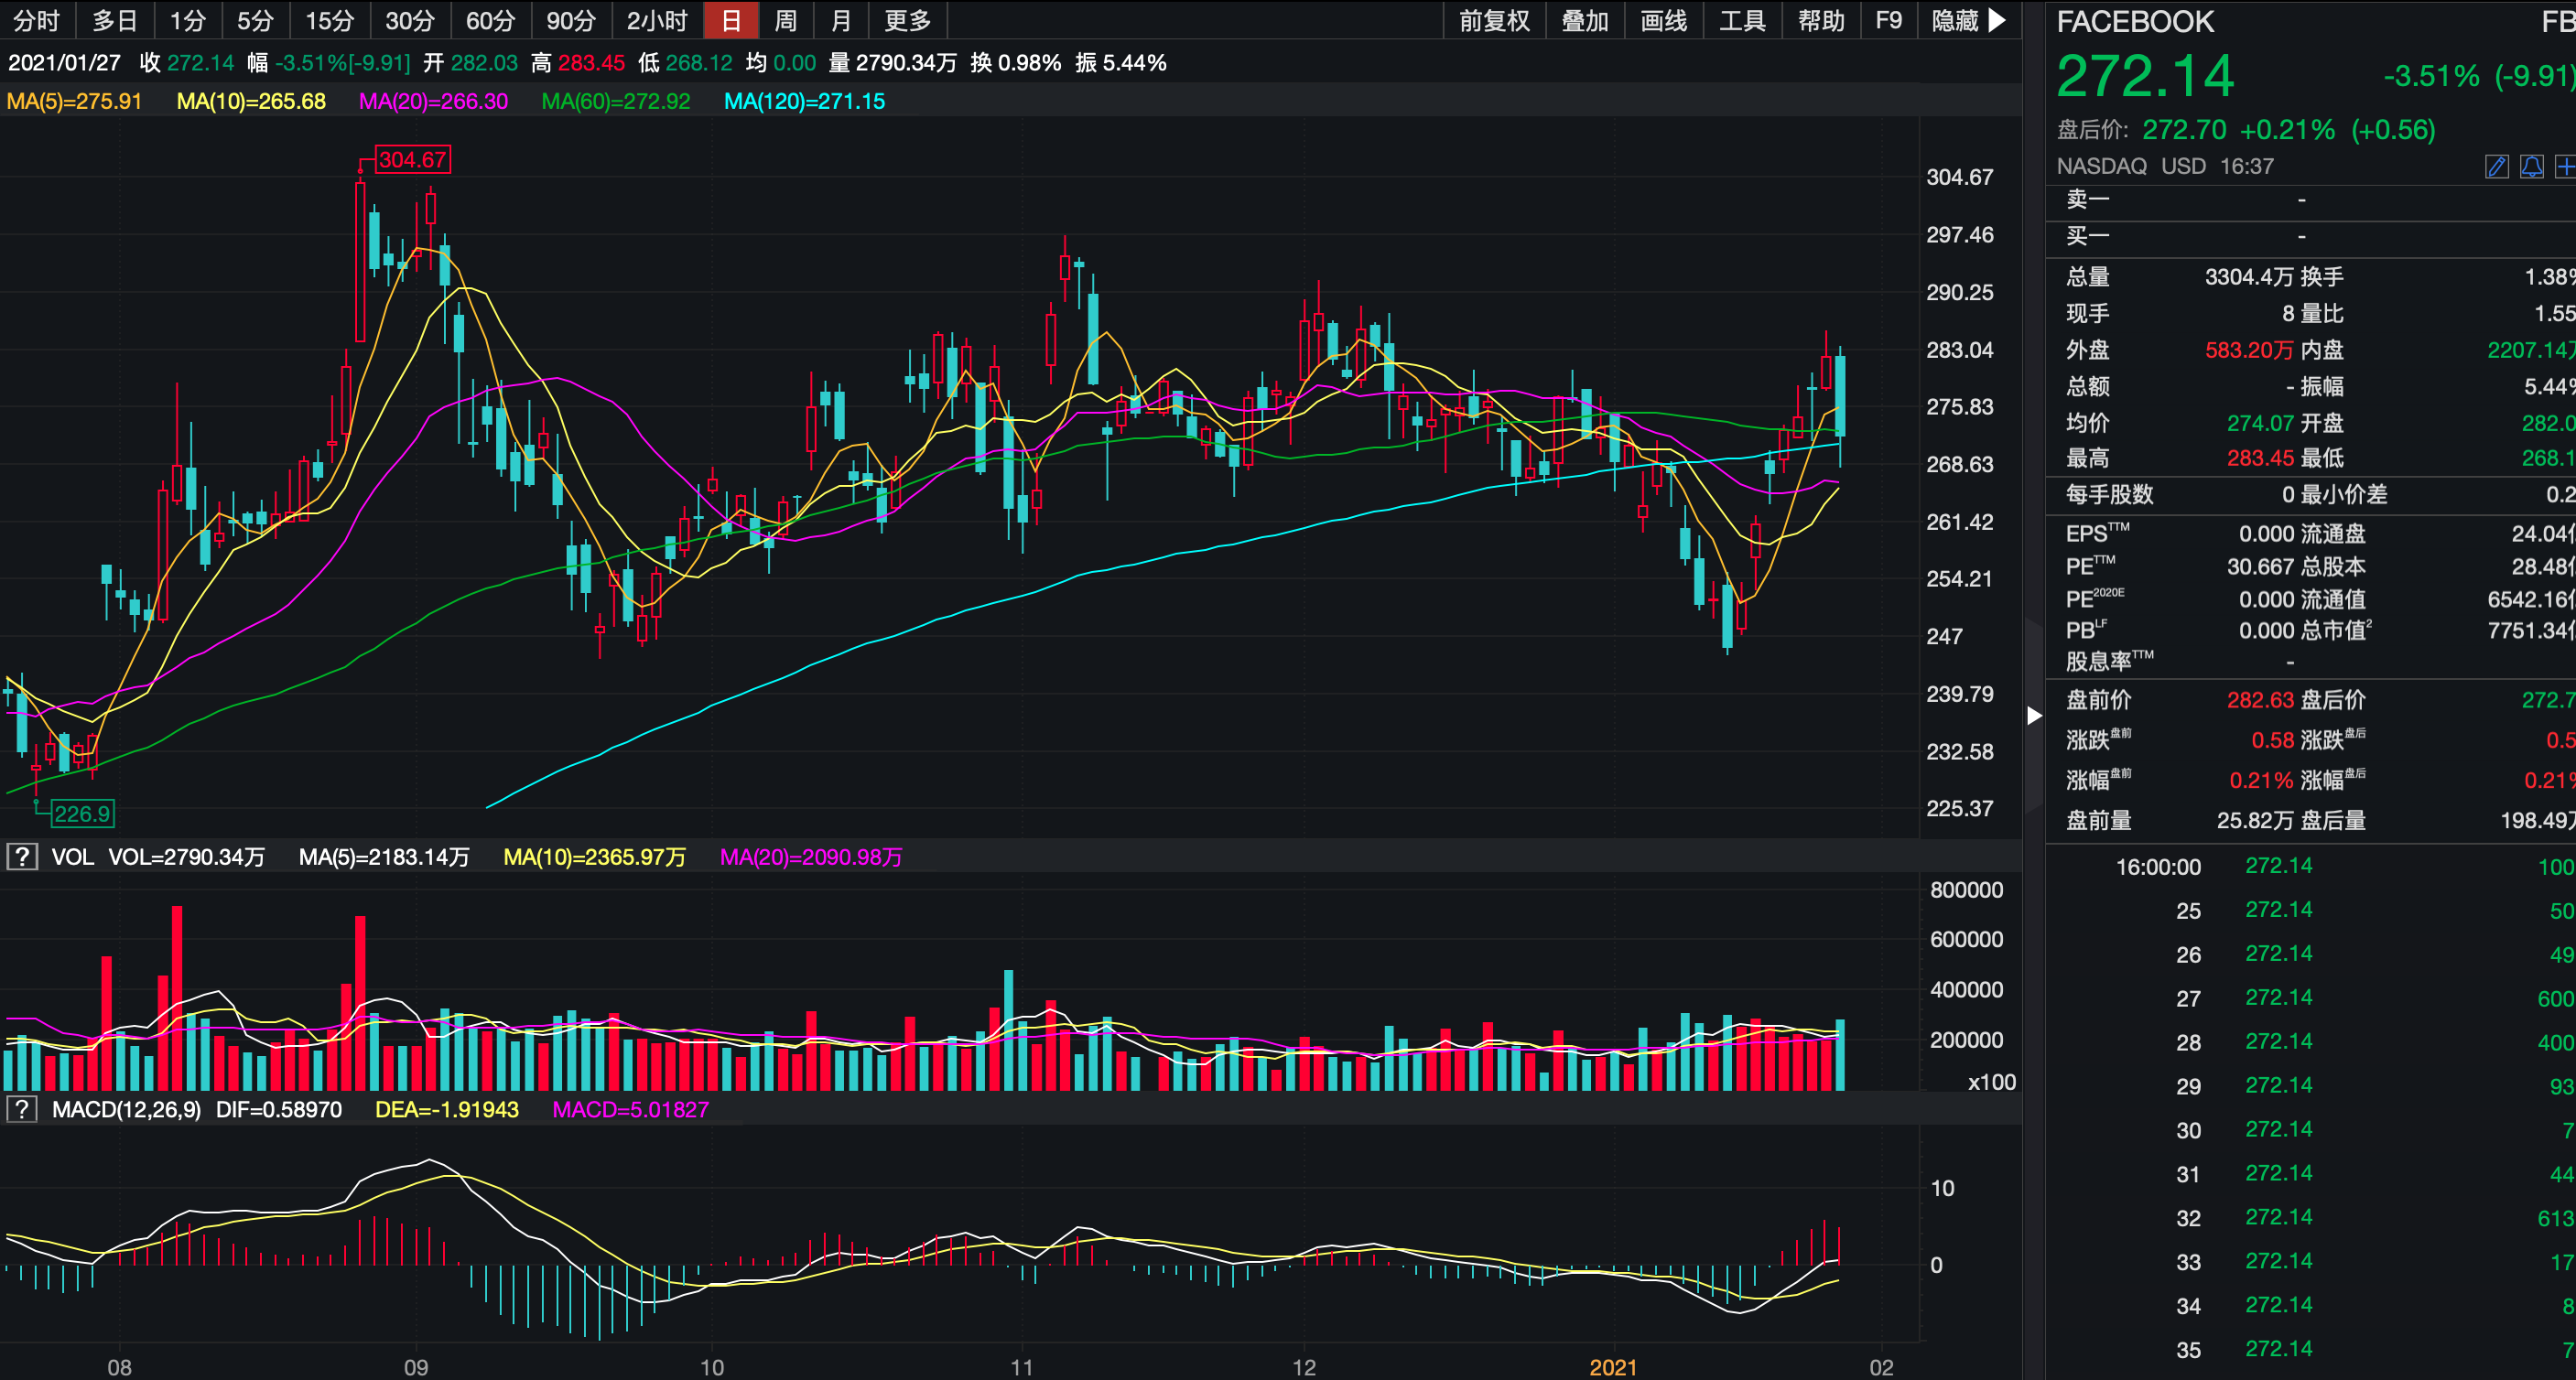2576x1380 pixels.
Task: Click the 226.9 low price label
Action: click(82, 814)
